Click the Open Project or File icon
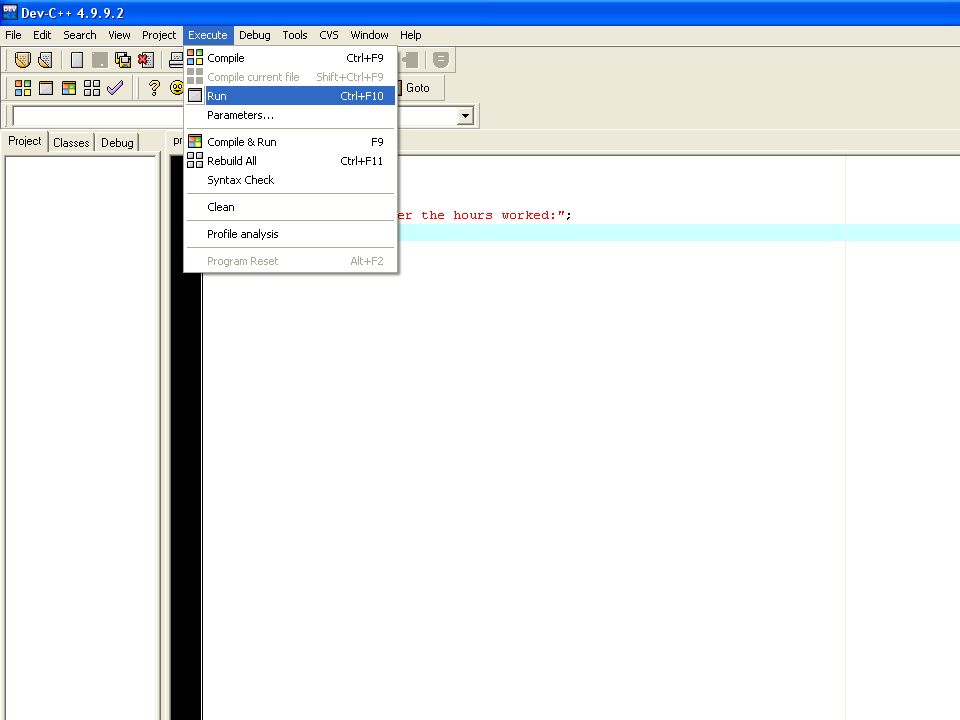 click(45, 60)
